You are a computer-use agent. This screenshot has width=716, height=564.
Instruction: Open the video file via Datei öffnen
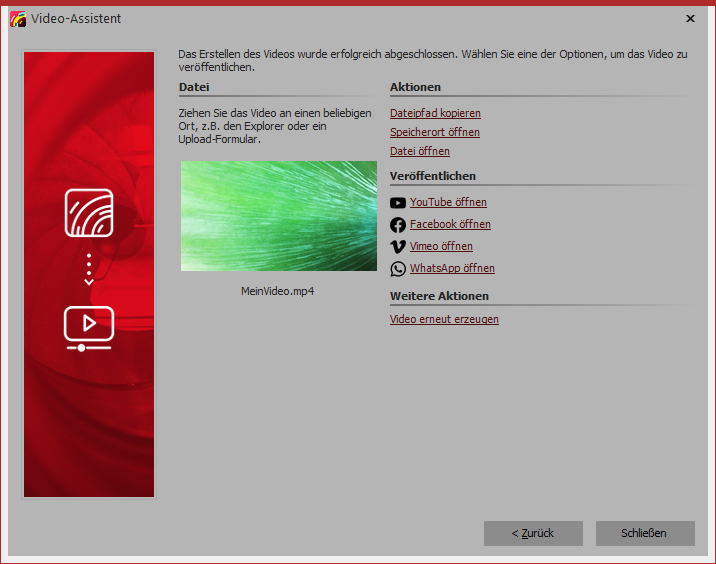tap(420, 151)
